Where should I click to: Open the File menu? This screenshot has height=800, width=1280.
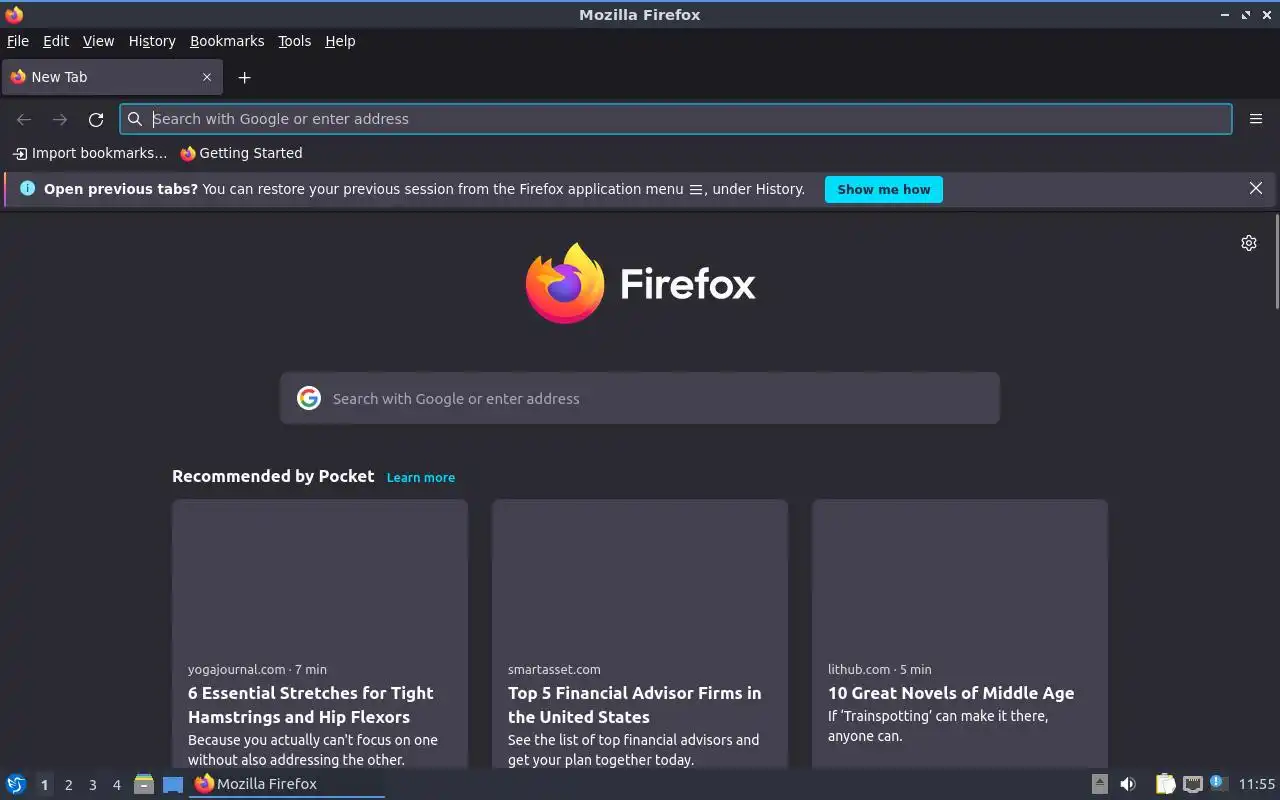point(18,41)
